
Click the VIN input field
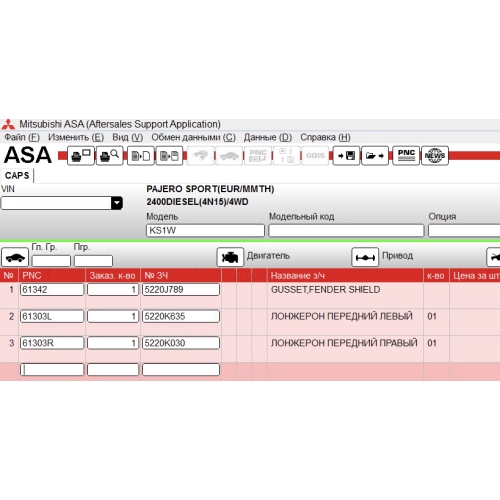click(x=56, y=203)
